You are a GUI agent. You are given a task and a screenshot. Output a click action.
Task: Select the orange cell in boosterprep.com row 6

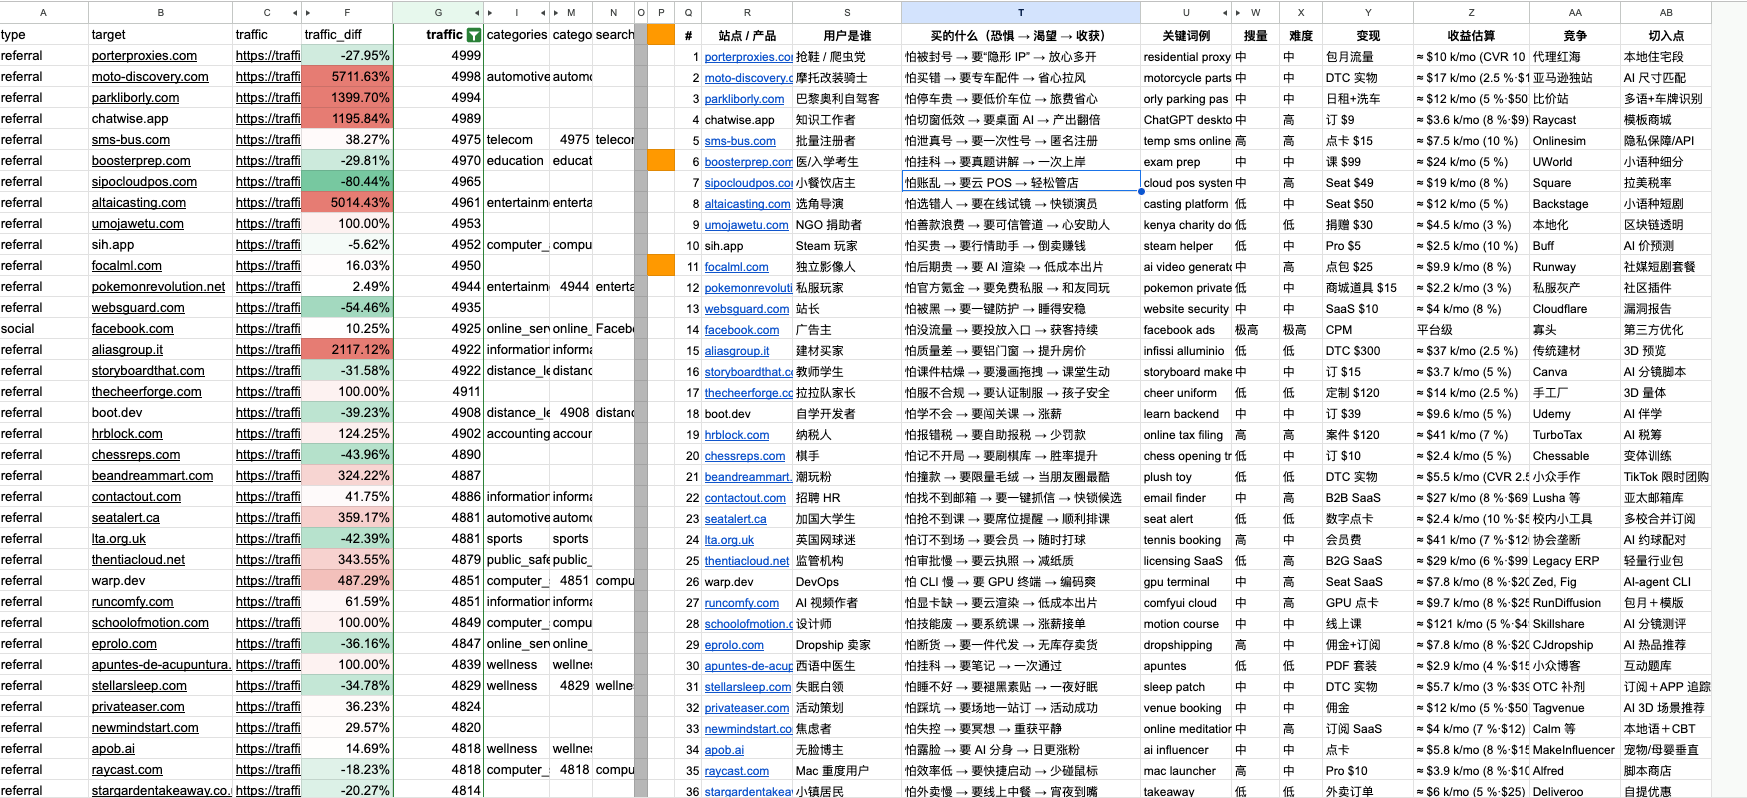(x=661, y=161)
